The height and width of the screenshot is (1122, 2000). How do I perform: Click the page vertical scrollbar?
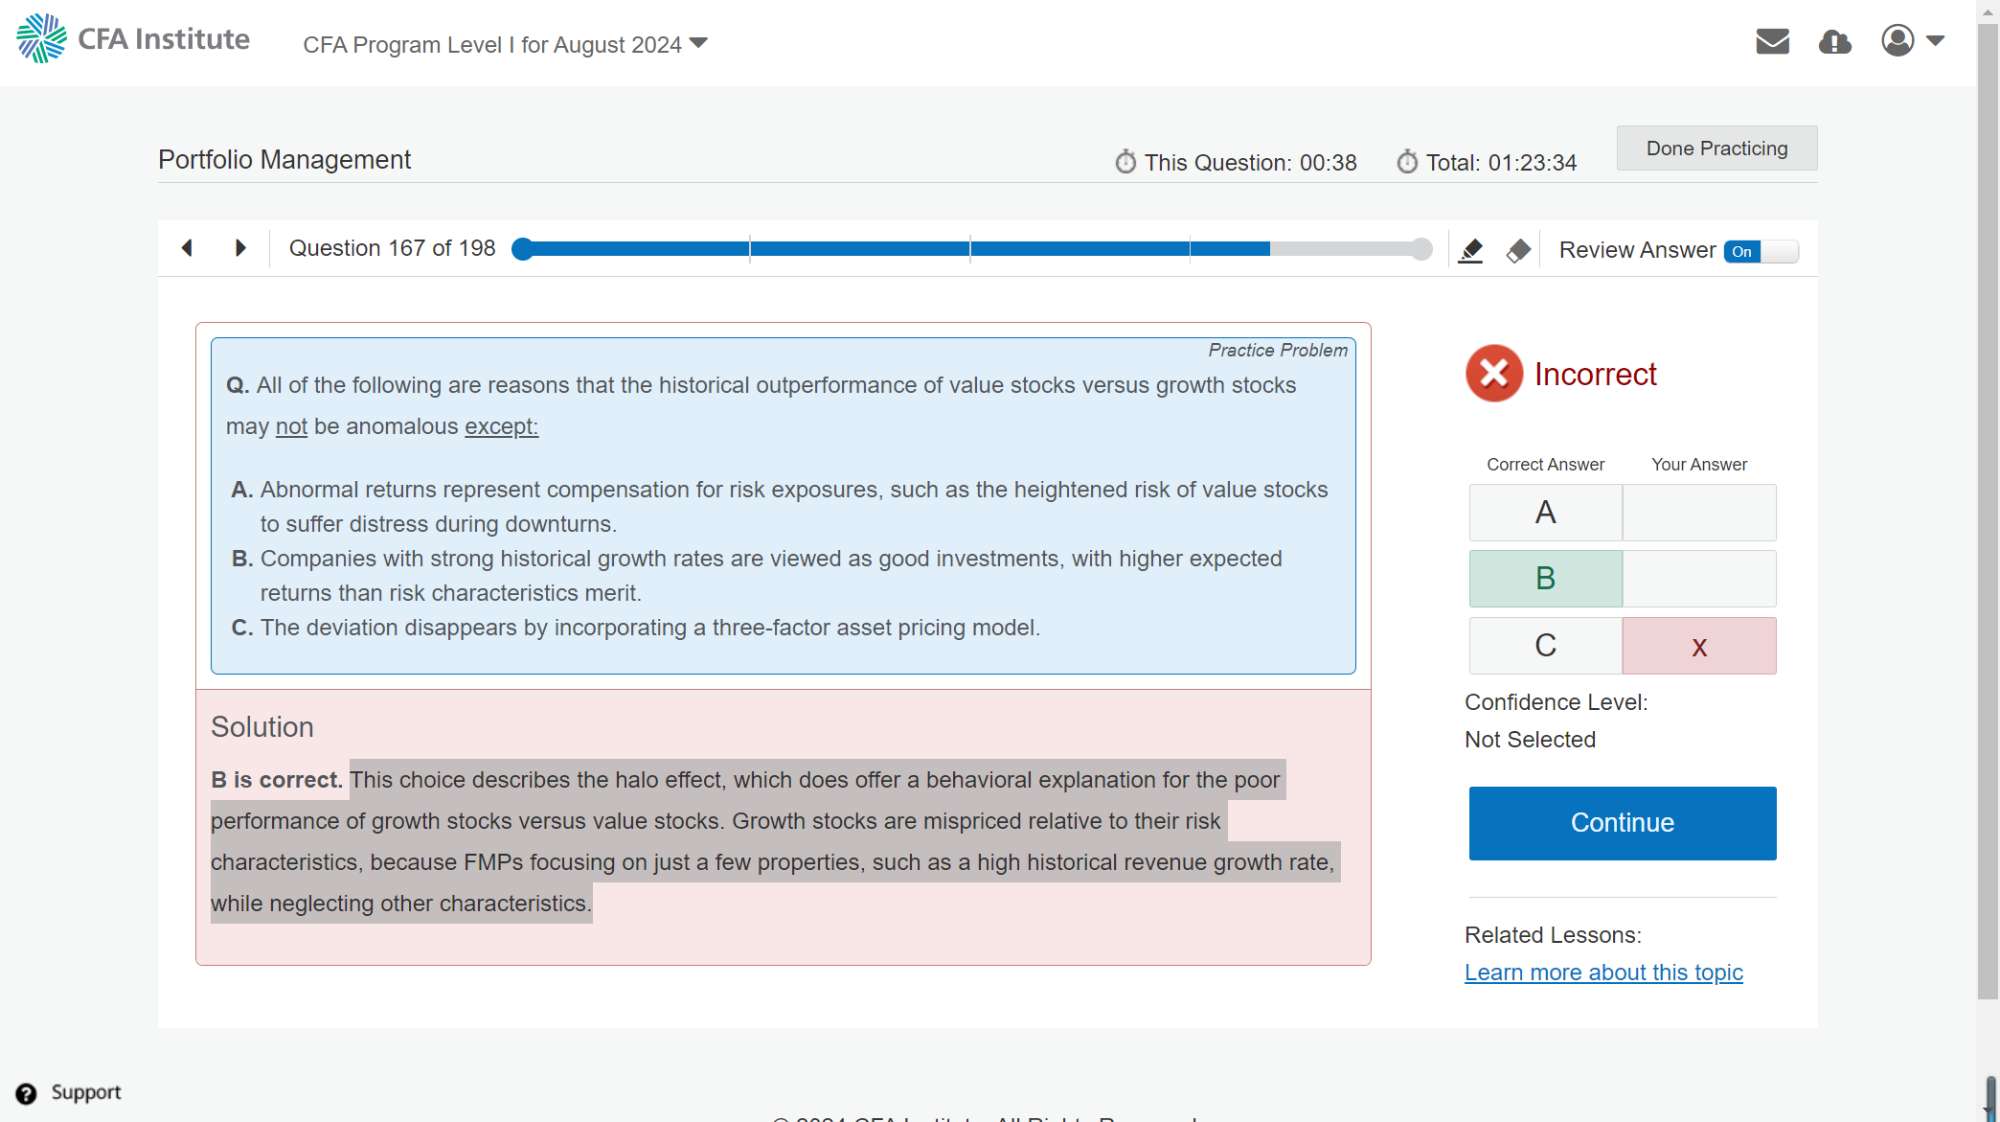click(x=1987, y=500)
